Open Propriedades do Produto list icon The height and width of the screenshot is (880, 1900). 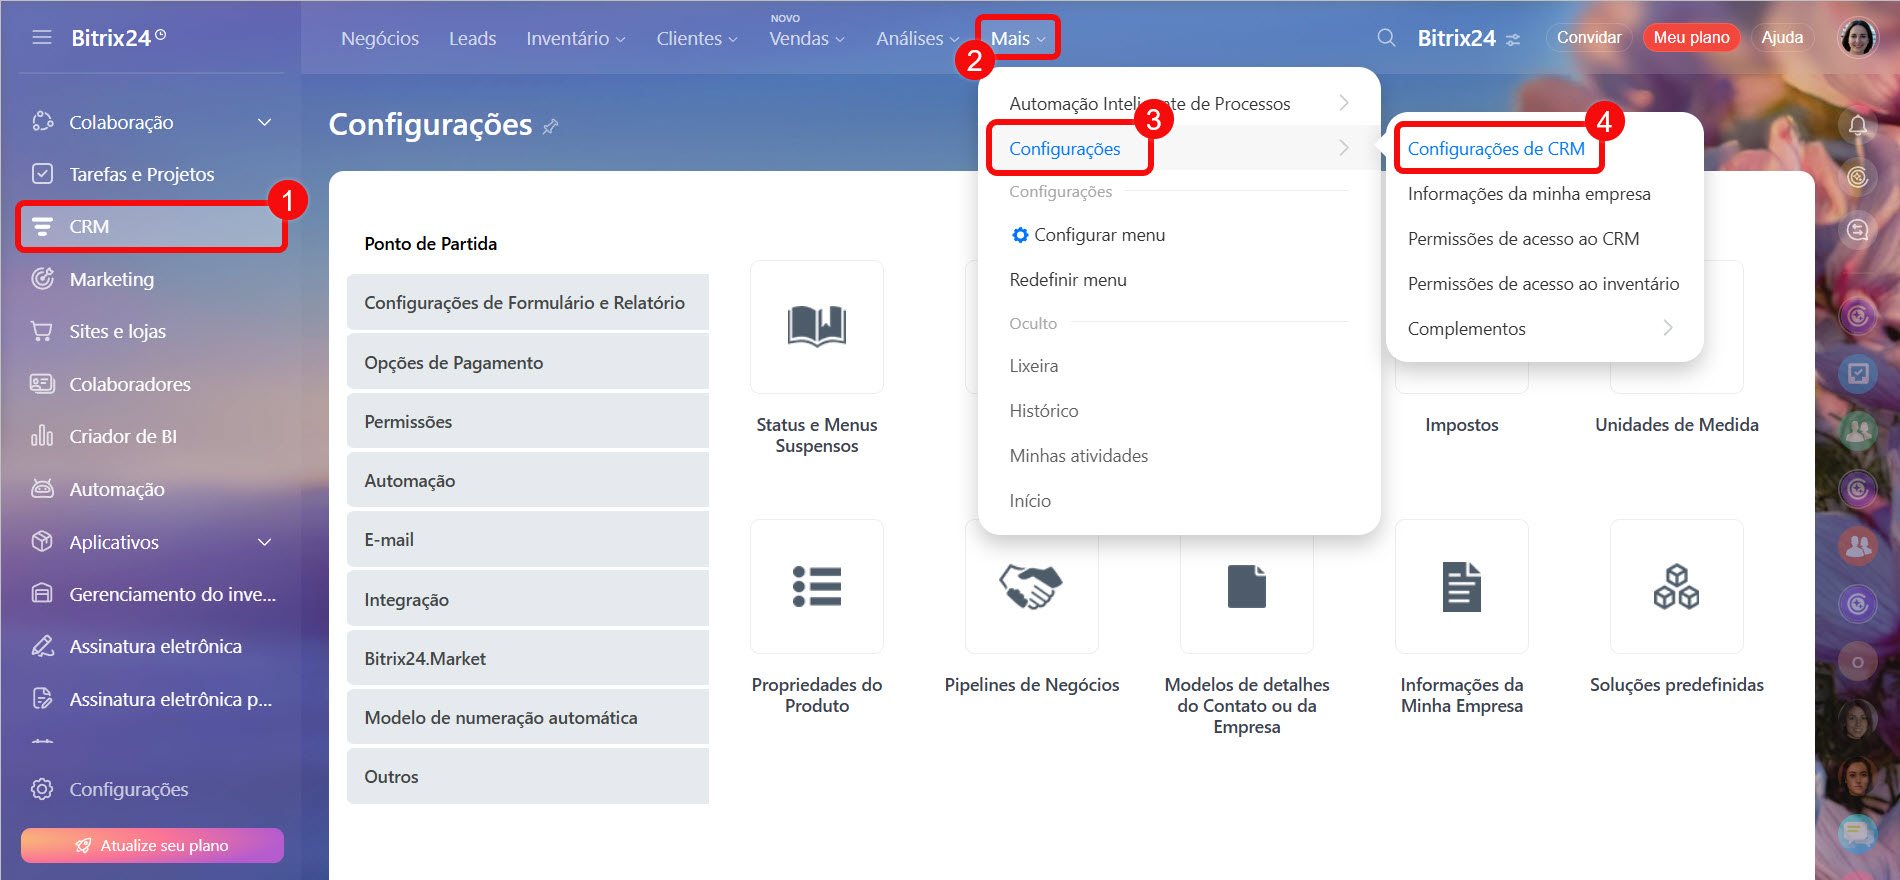point(817,586)
